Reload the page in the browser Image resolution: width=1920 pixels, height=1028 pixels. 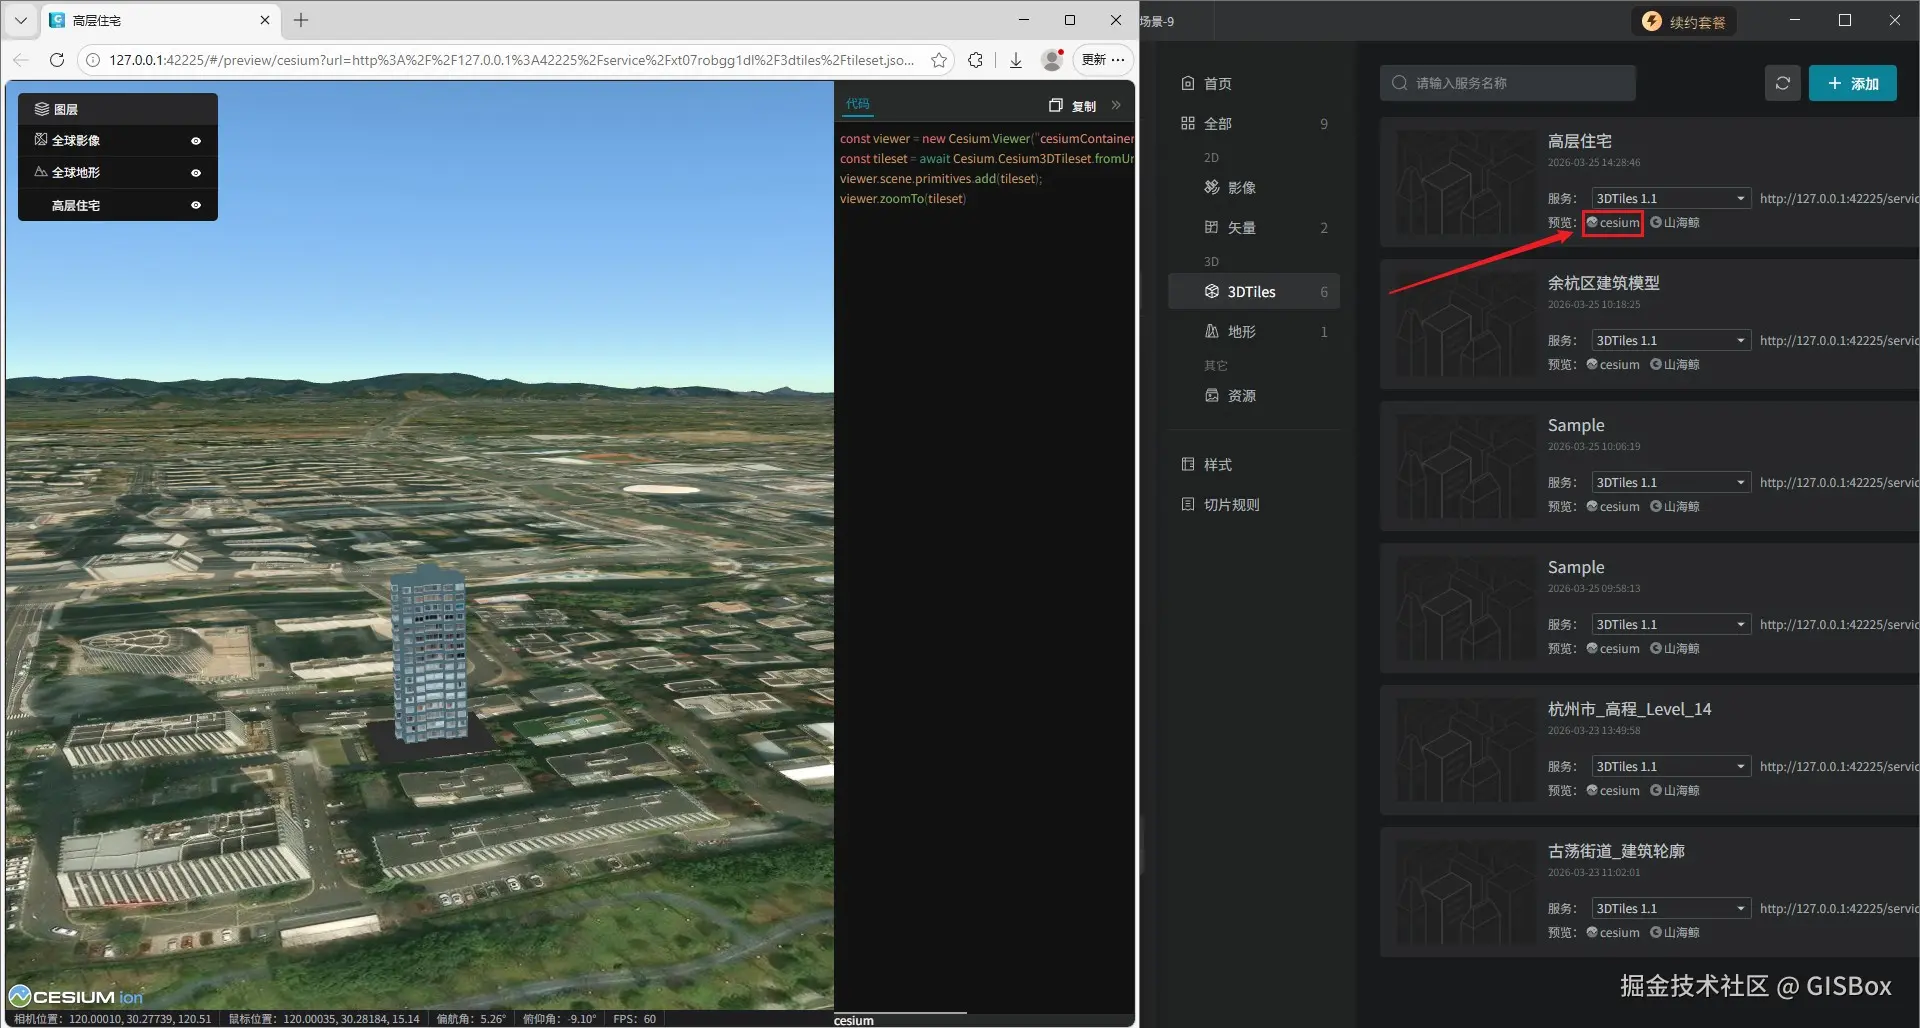(57, 60)
